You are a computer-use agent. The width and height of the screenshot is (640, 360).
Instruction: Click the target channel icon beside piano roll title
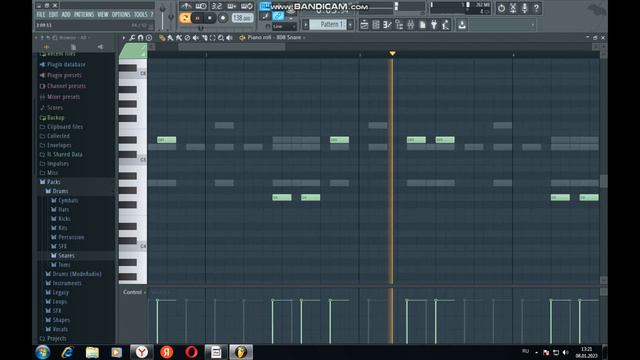tap(242, 38)
